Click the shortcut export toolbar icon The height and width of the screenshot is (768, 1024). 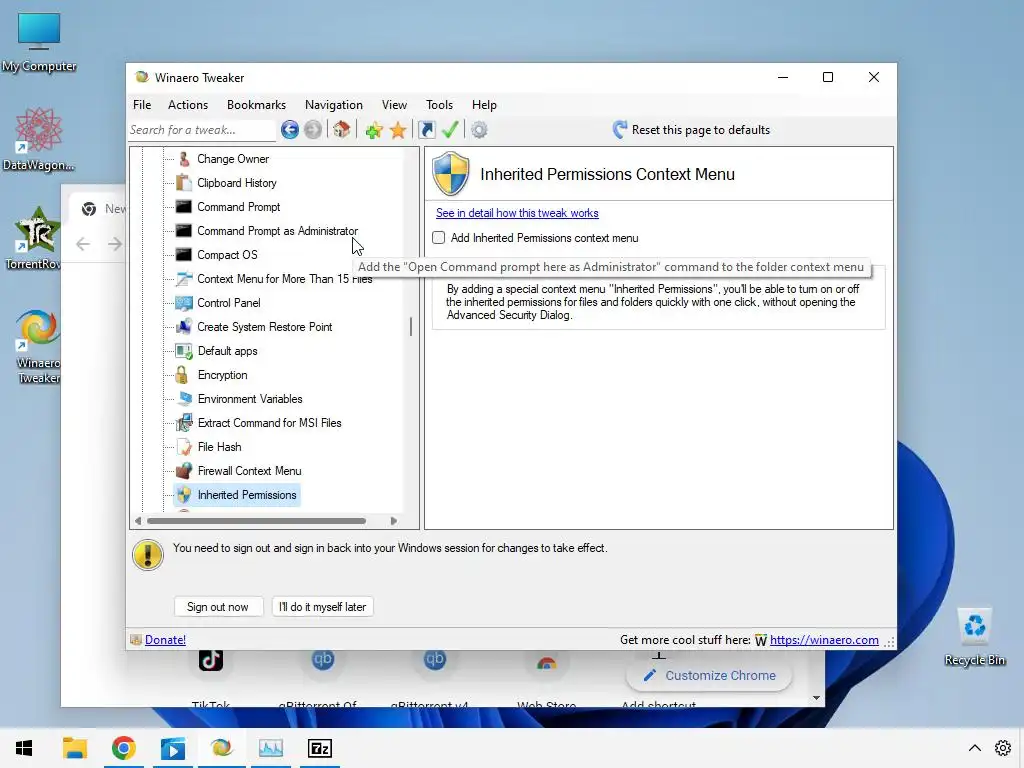(426, 130)
